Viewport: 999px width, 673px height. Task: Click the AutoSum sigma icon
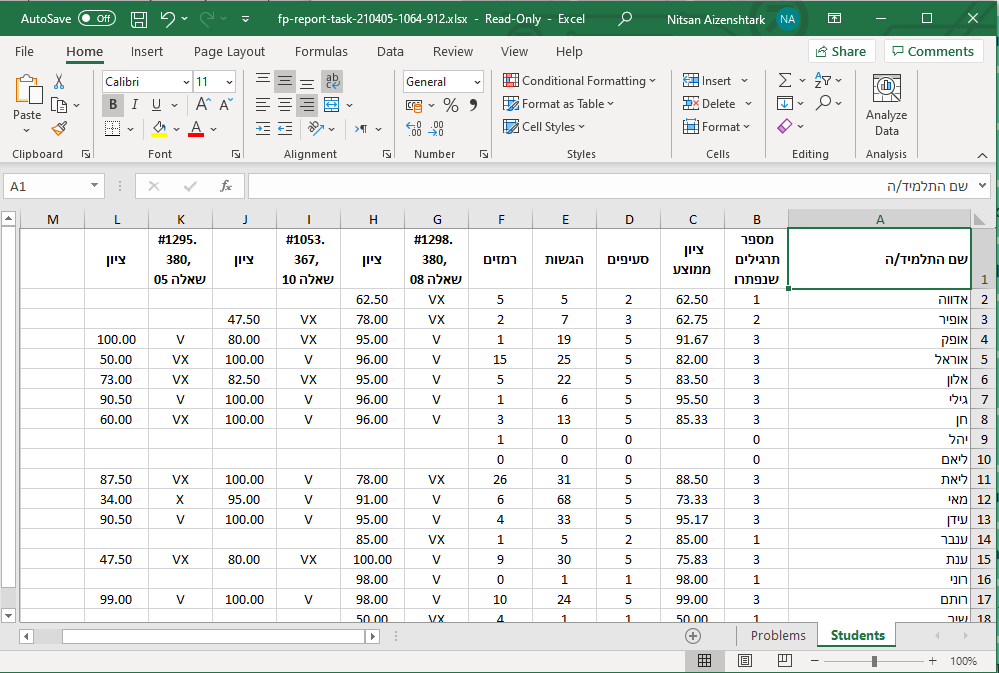click(785, 81)
